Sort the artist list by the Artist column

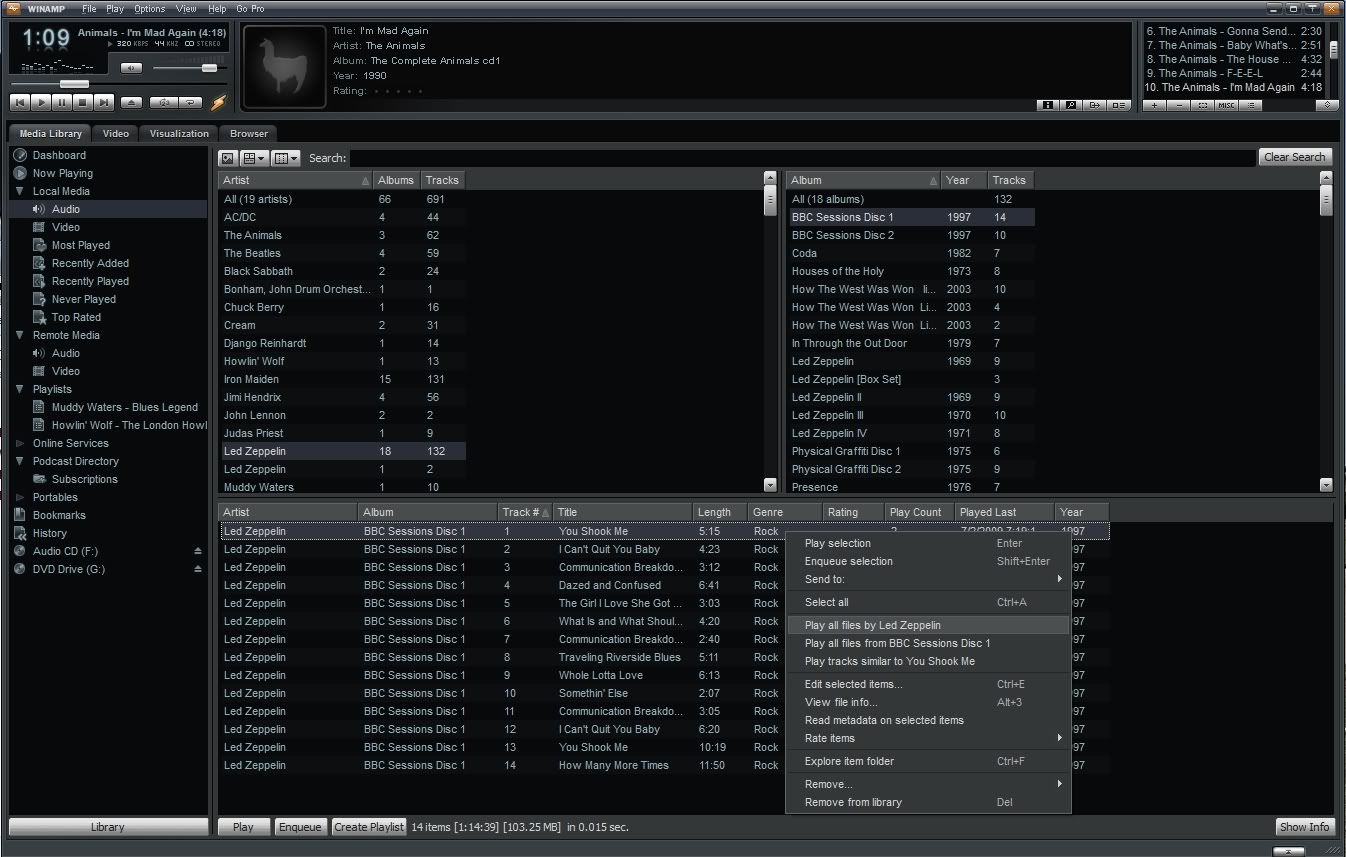[296, 180]
